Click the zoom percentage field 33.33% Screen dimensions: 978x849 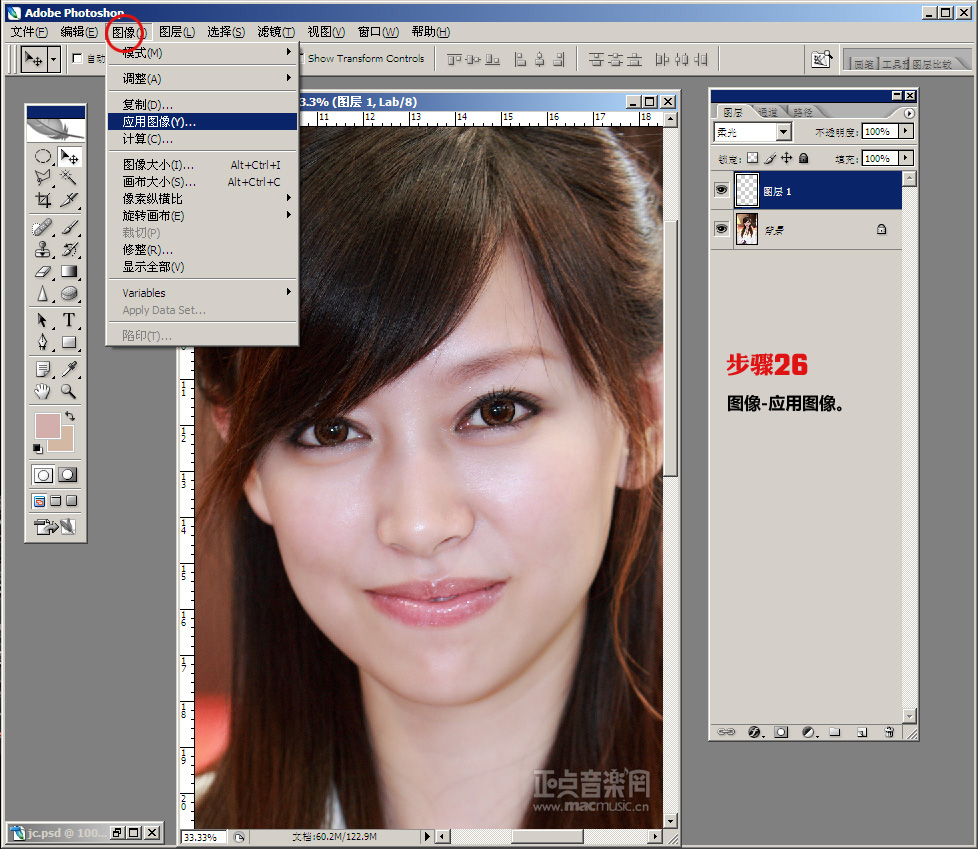[x=203, y=836]
